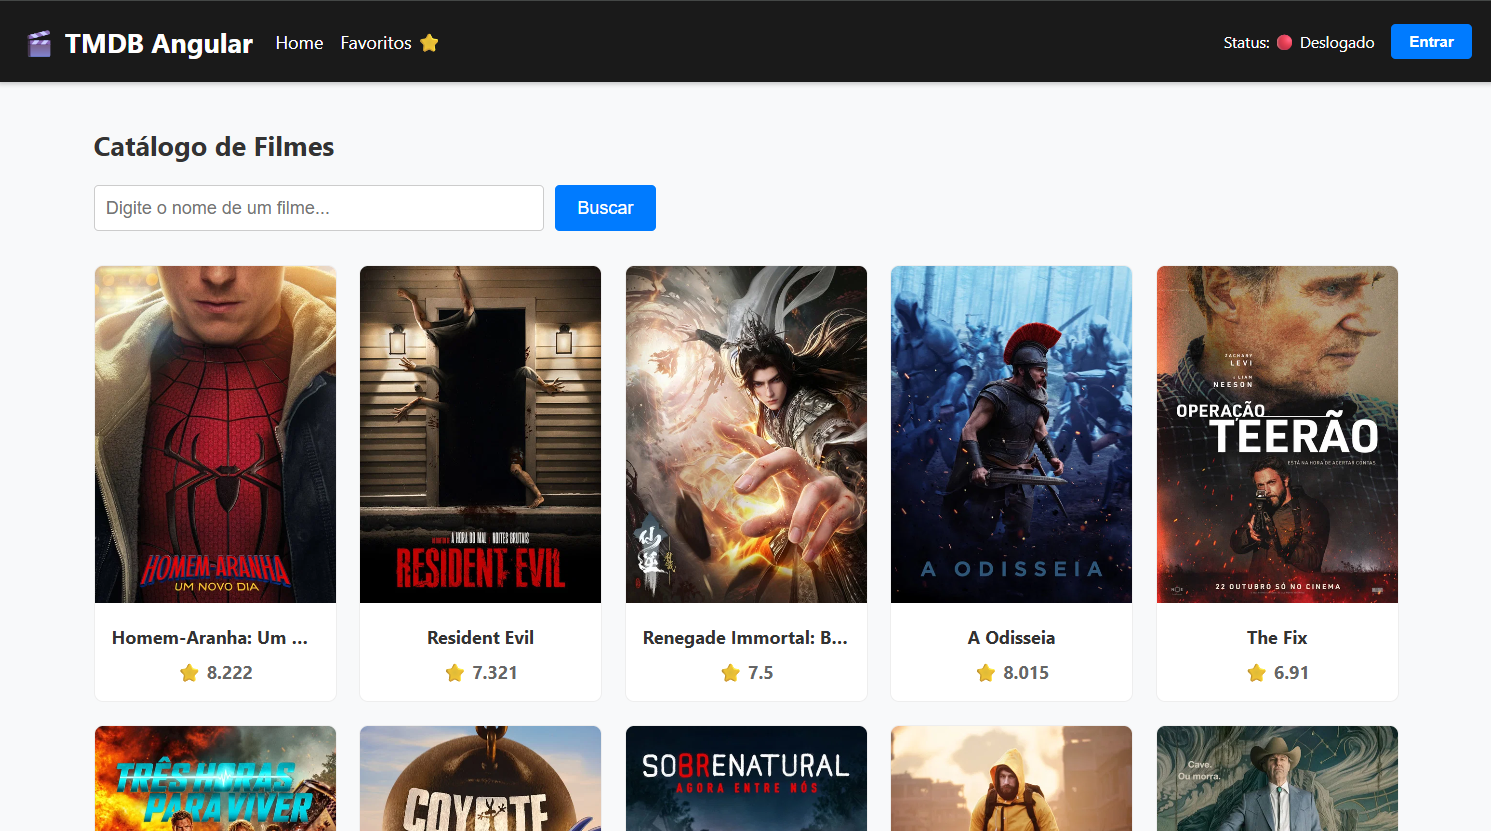Click the clapperboard logo icon
Image resolution: width=1491 pixels, height=831 pixels.
39,43
